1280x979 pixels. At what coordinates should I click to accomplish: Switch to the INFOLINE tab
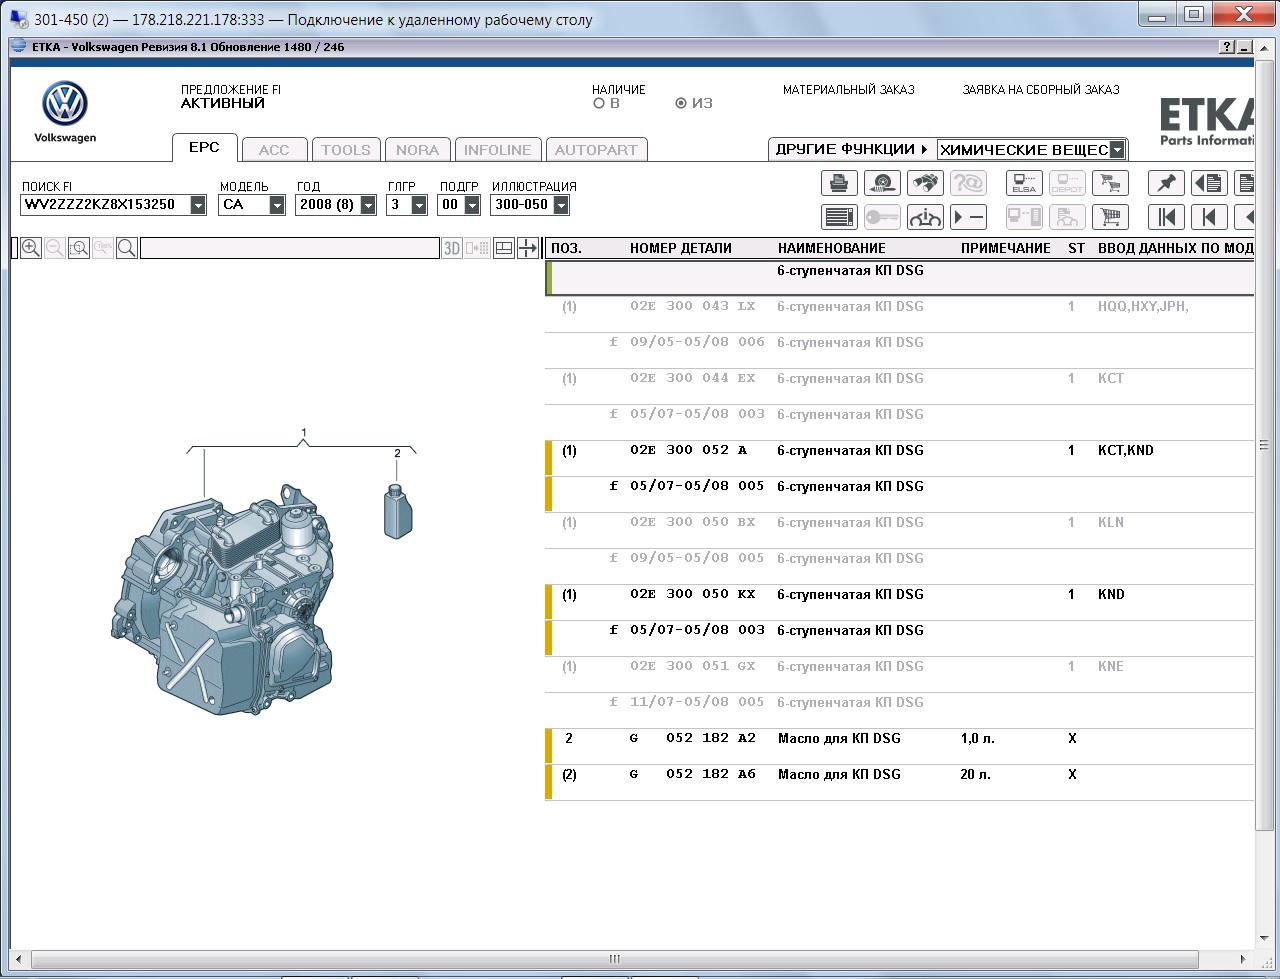pos(498,150)
